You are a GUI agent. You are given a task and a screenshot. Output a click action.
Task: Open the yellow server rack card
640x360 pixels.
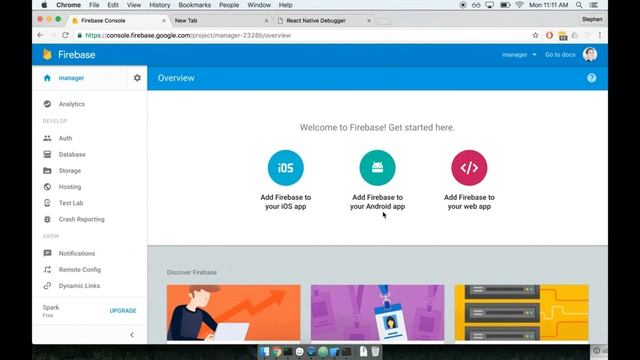pos(522,313)
